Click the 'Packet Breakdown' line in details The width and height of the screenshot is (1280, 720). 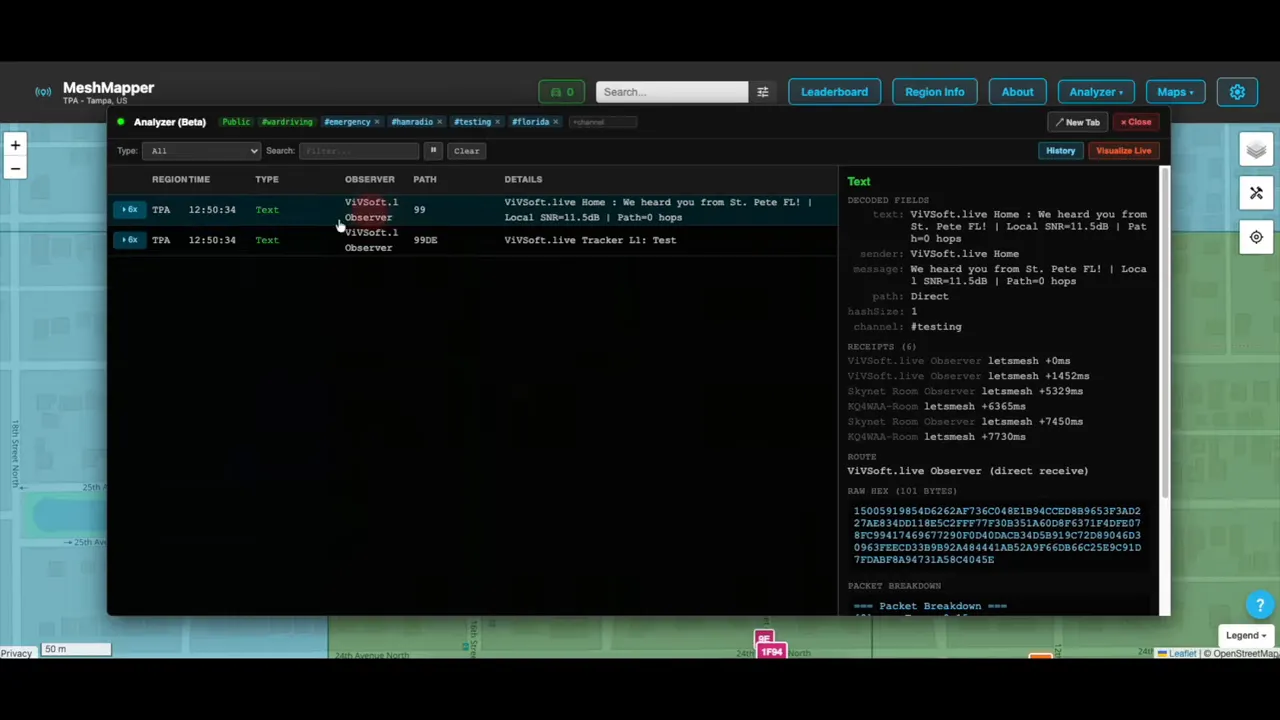coord(930,606)
